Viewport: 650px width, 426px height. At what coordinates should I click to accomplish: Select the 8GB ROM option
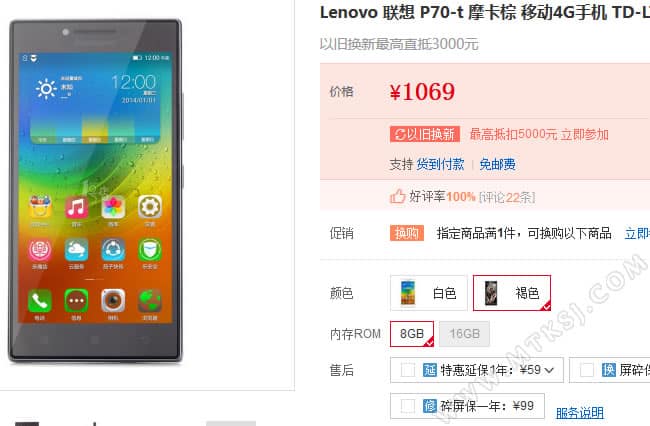coord(412,334)
